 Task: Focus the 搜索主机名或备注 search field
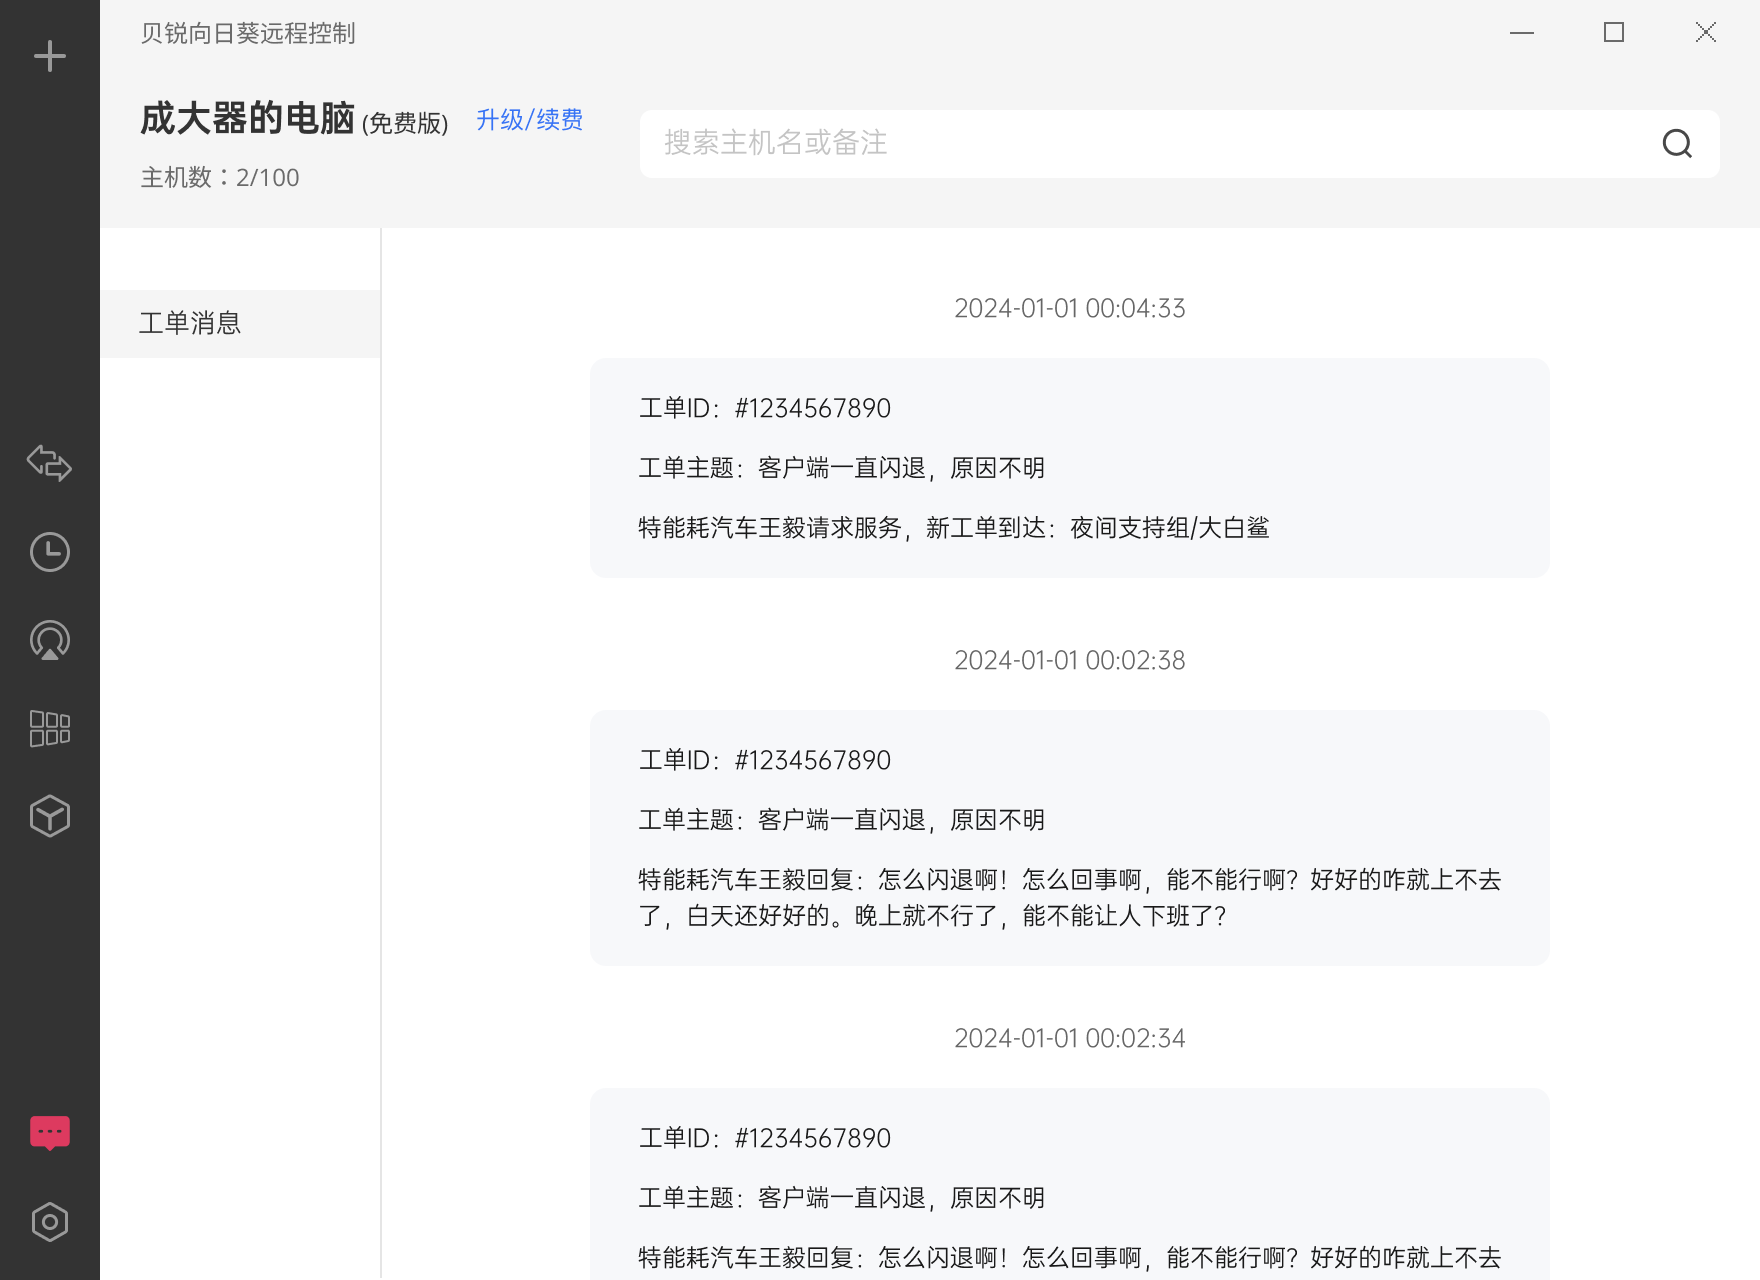(x=1180, y=144)
